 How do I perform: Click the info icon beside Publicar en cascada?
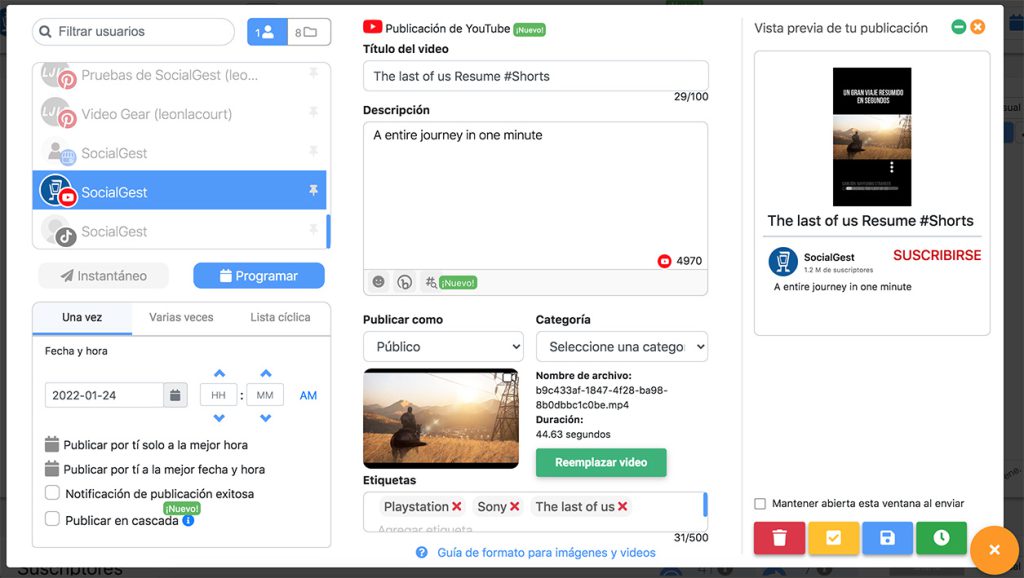[x=188, y=521]
